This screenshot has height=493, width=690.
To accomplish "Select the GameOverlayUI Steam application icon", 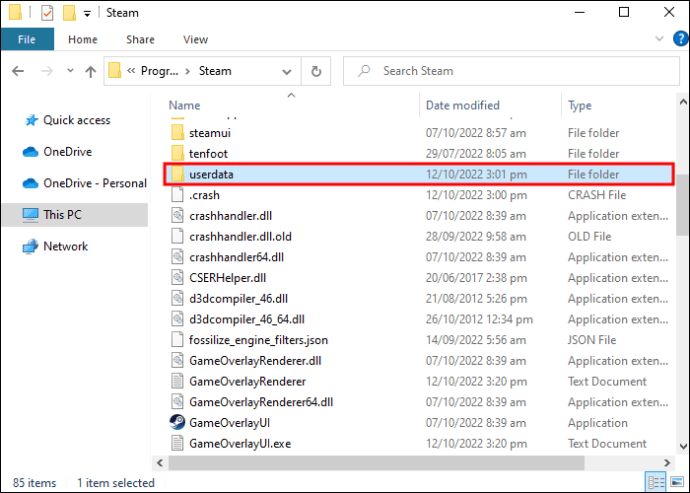I will (177, 422).
